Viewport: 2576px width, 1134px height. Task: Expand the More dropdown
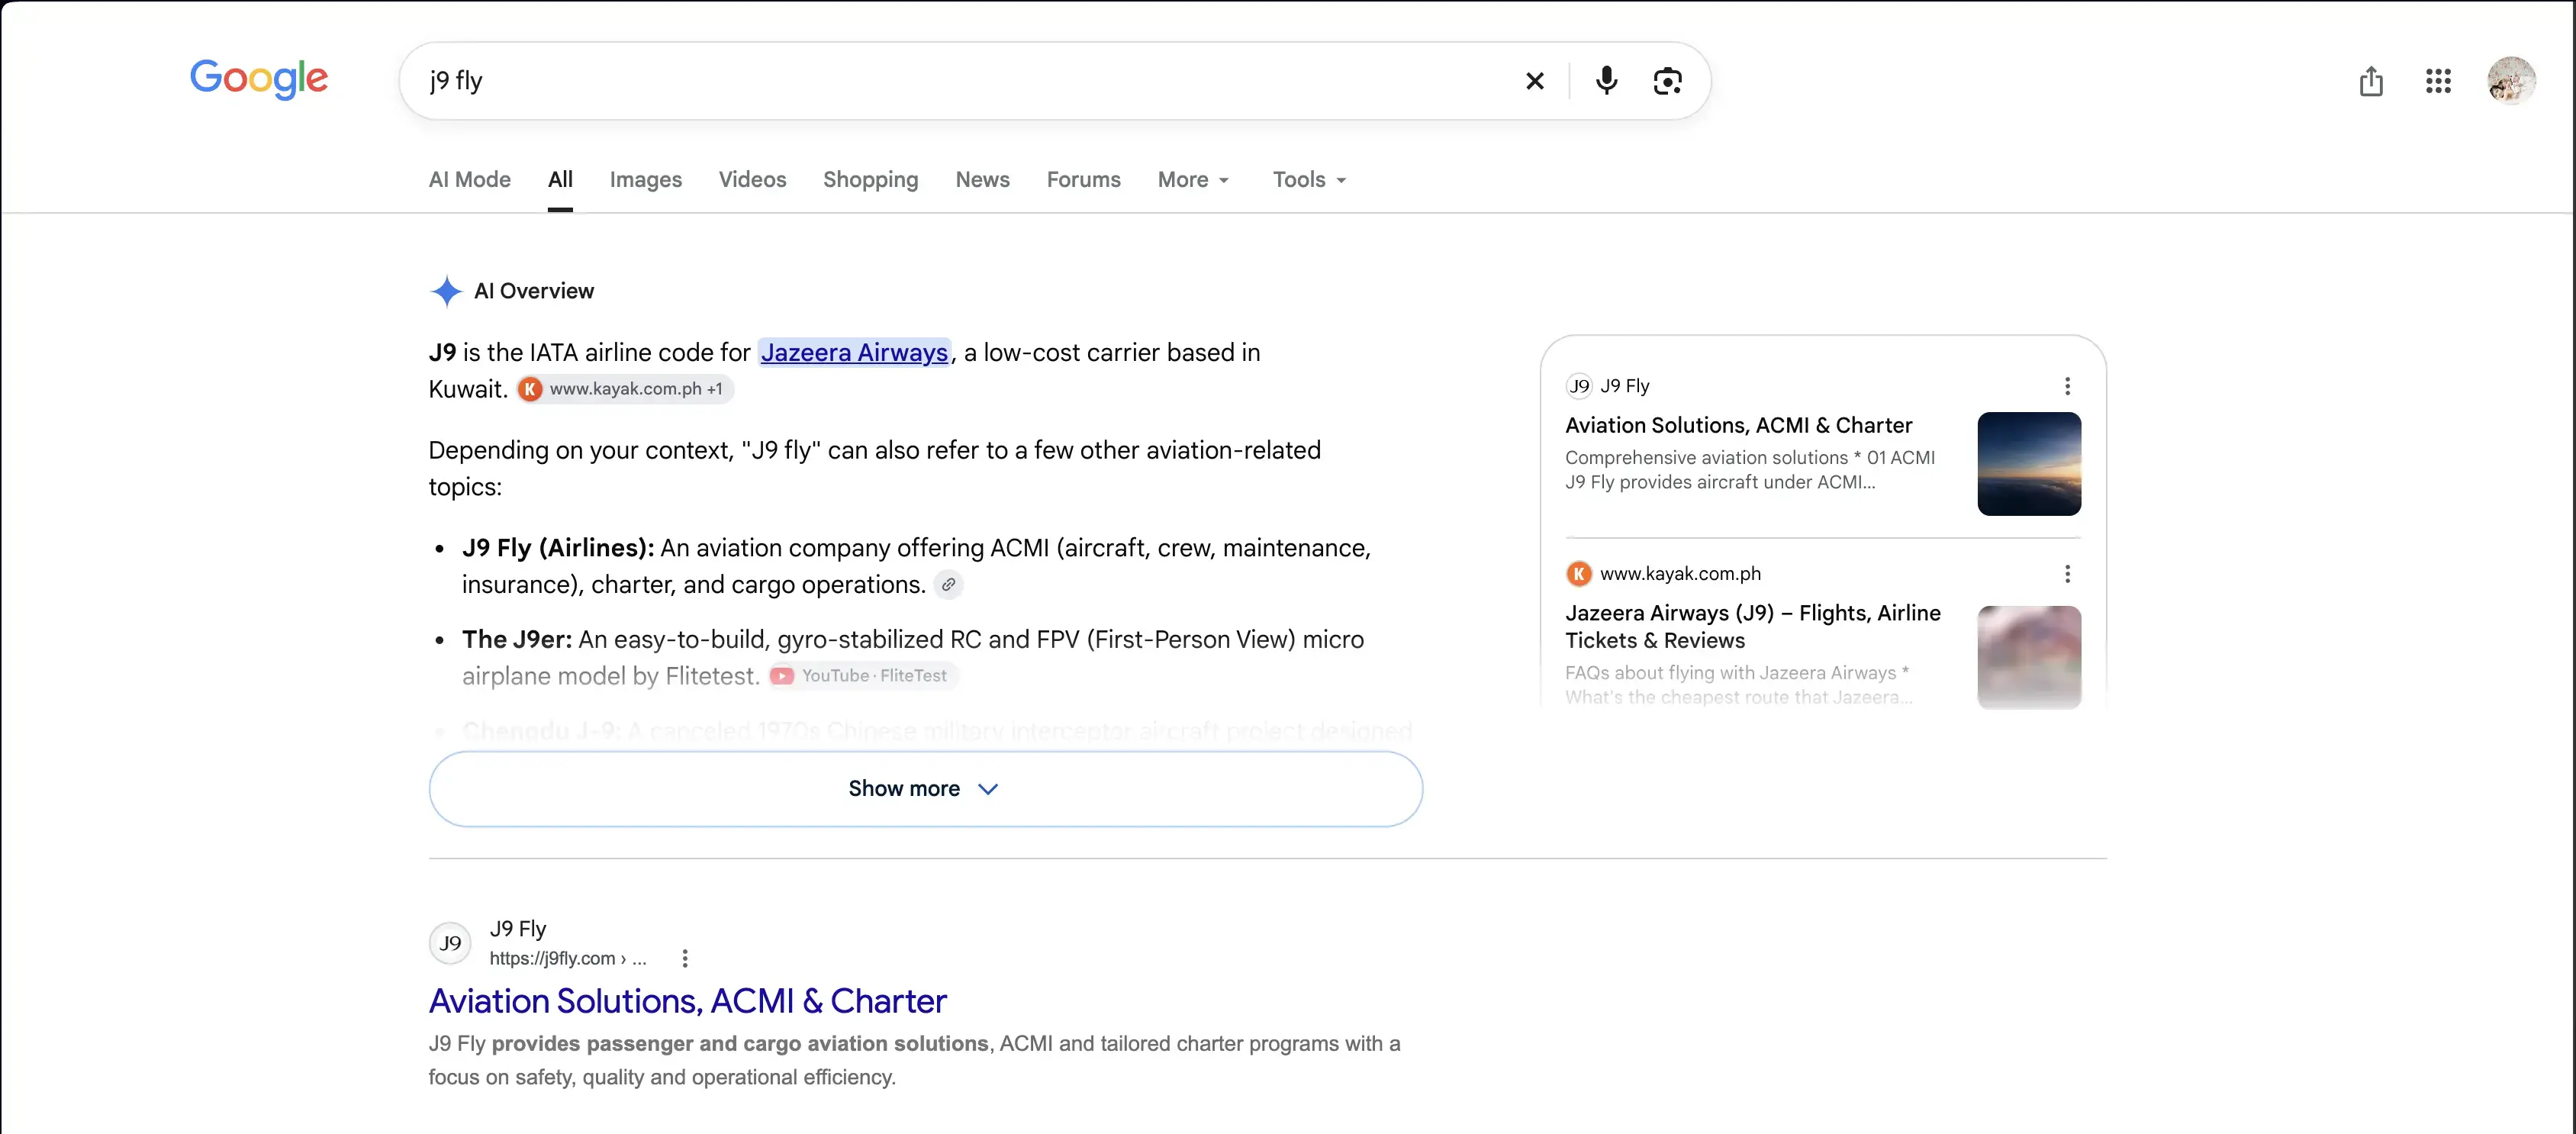point(1193,180)
